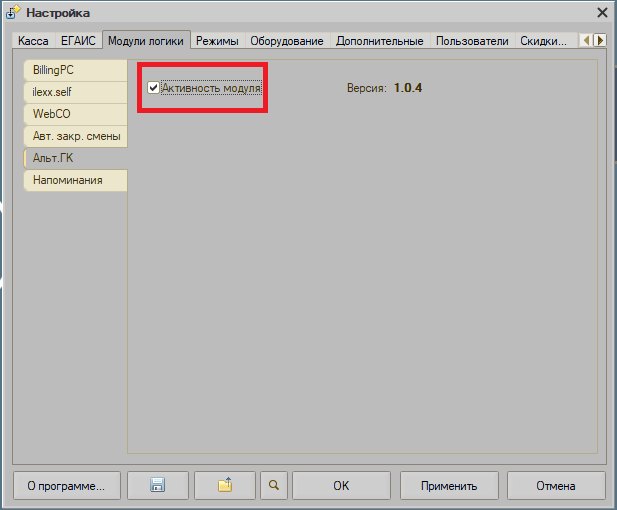617x510 pixels.
Task: Go to the Оборудование tab
Action: click(x=287, y=41)
